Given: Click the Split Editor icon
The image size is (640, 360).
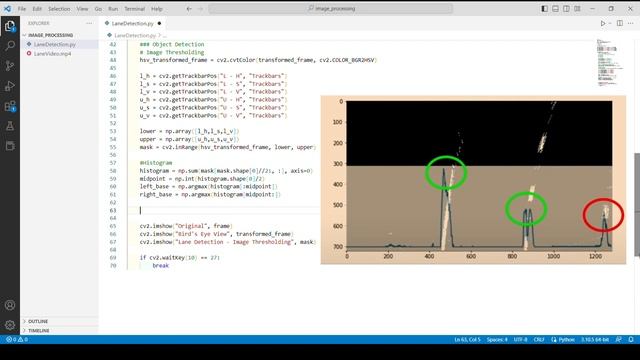Looking at the screenshot, I should click(620, 23).
